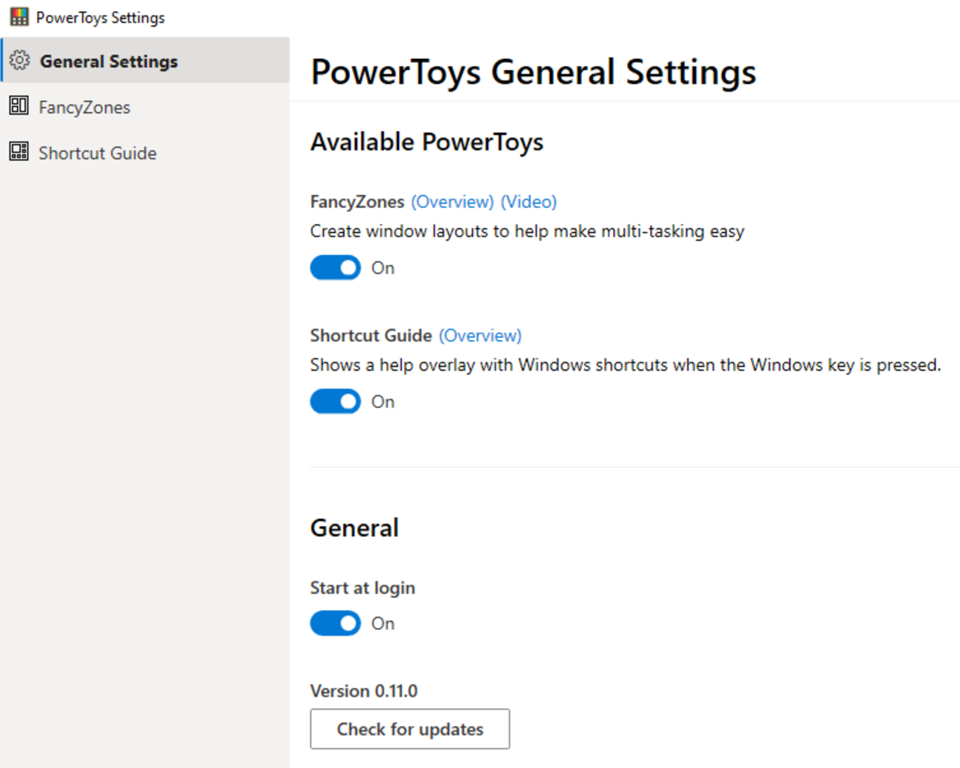Open the FancyZones Overview link

point(452,202)
